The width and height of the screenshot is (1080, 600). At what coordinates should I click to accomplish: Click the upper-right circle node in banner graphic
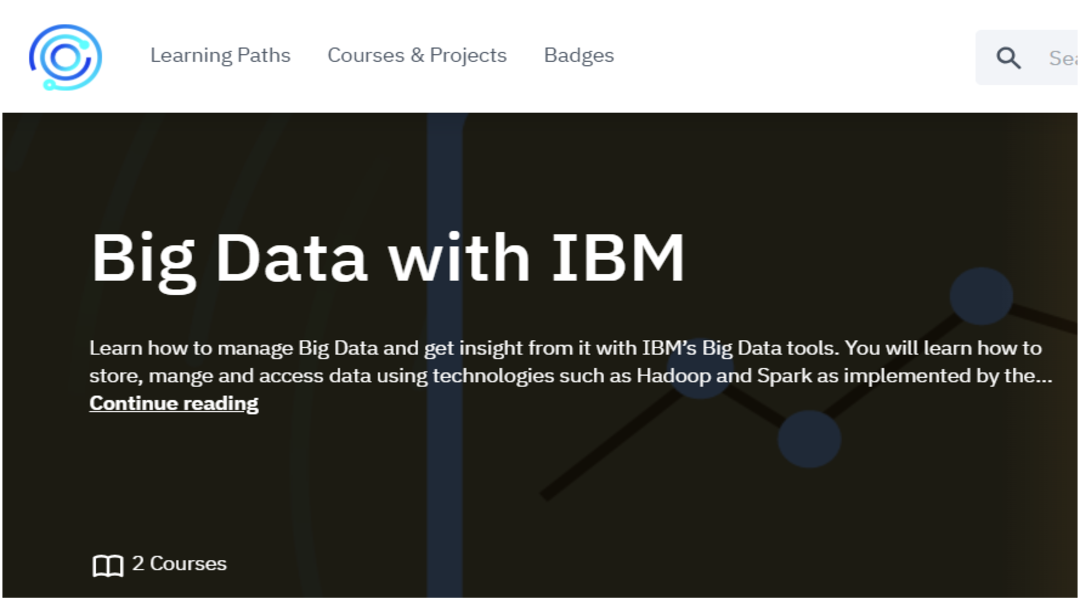tap(981, 297)
